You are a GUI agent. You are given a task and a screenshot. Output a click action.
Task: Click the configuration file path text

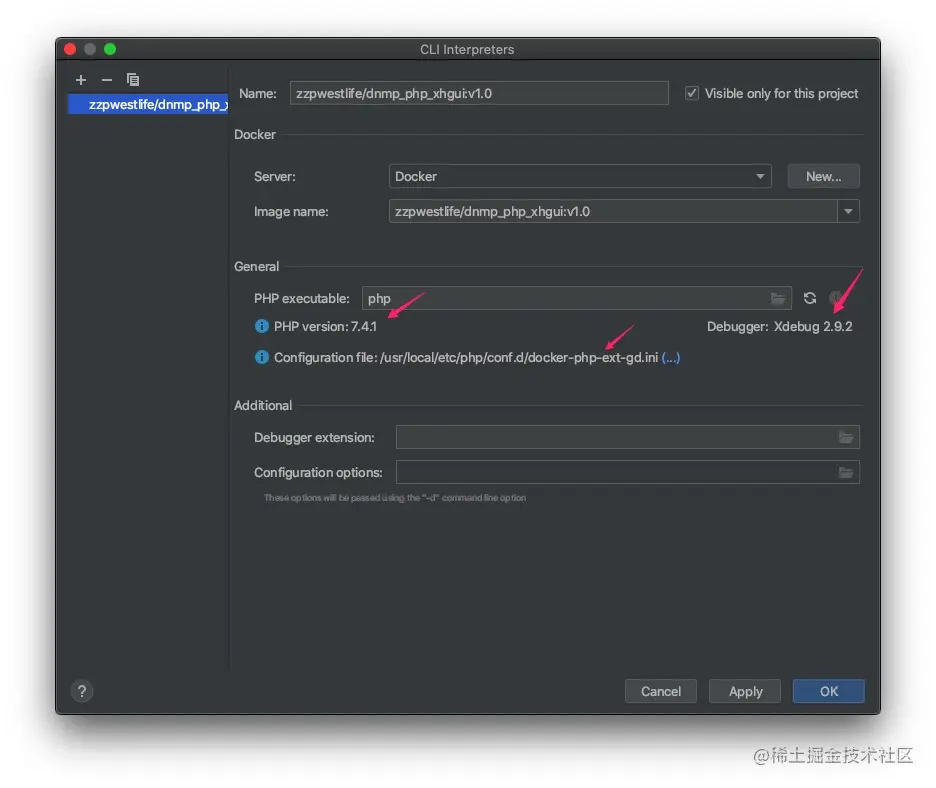coord(519,358)
